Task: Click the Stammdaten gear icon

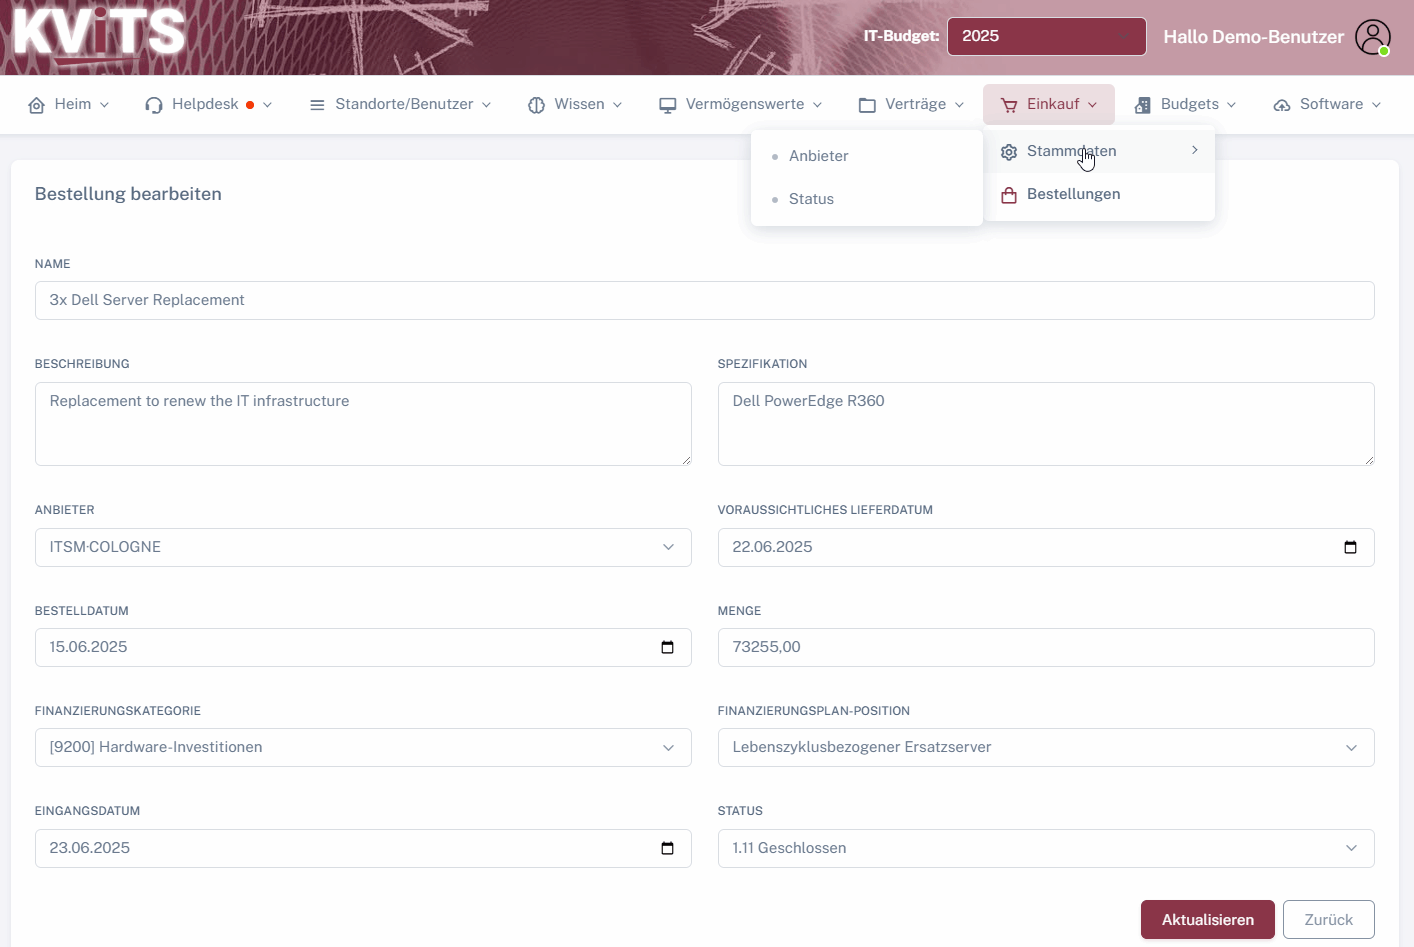Action: coord(1009,152)
